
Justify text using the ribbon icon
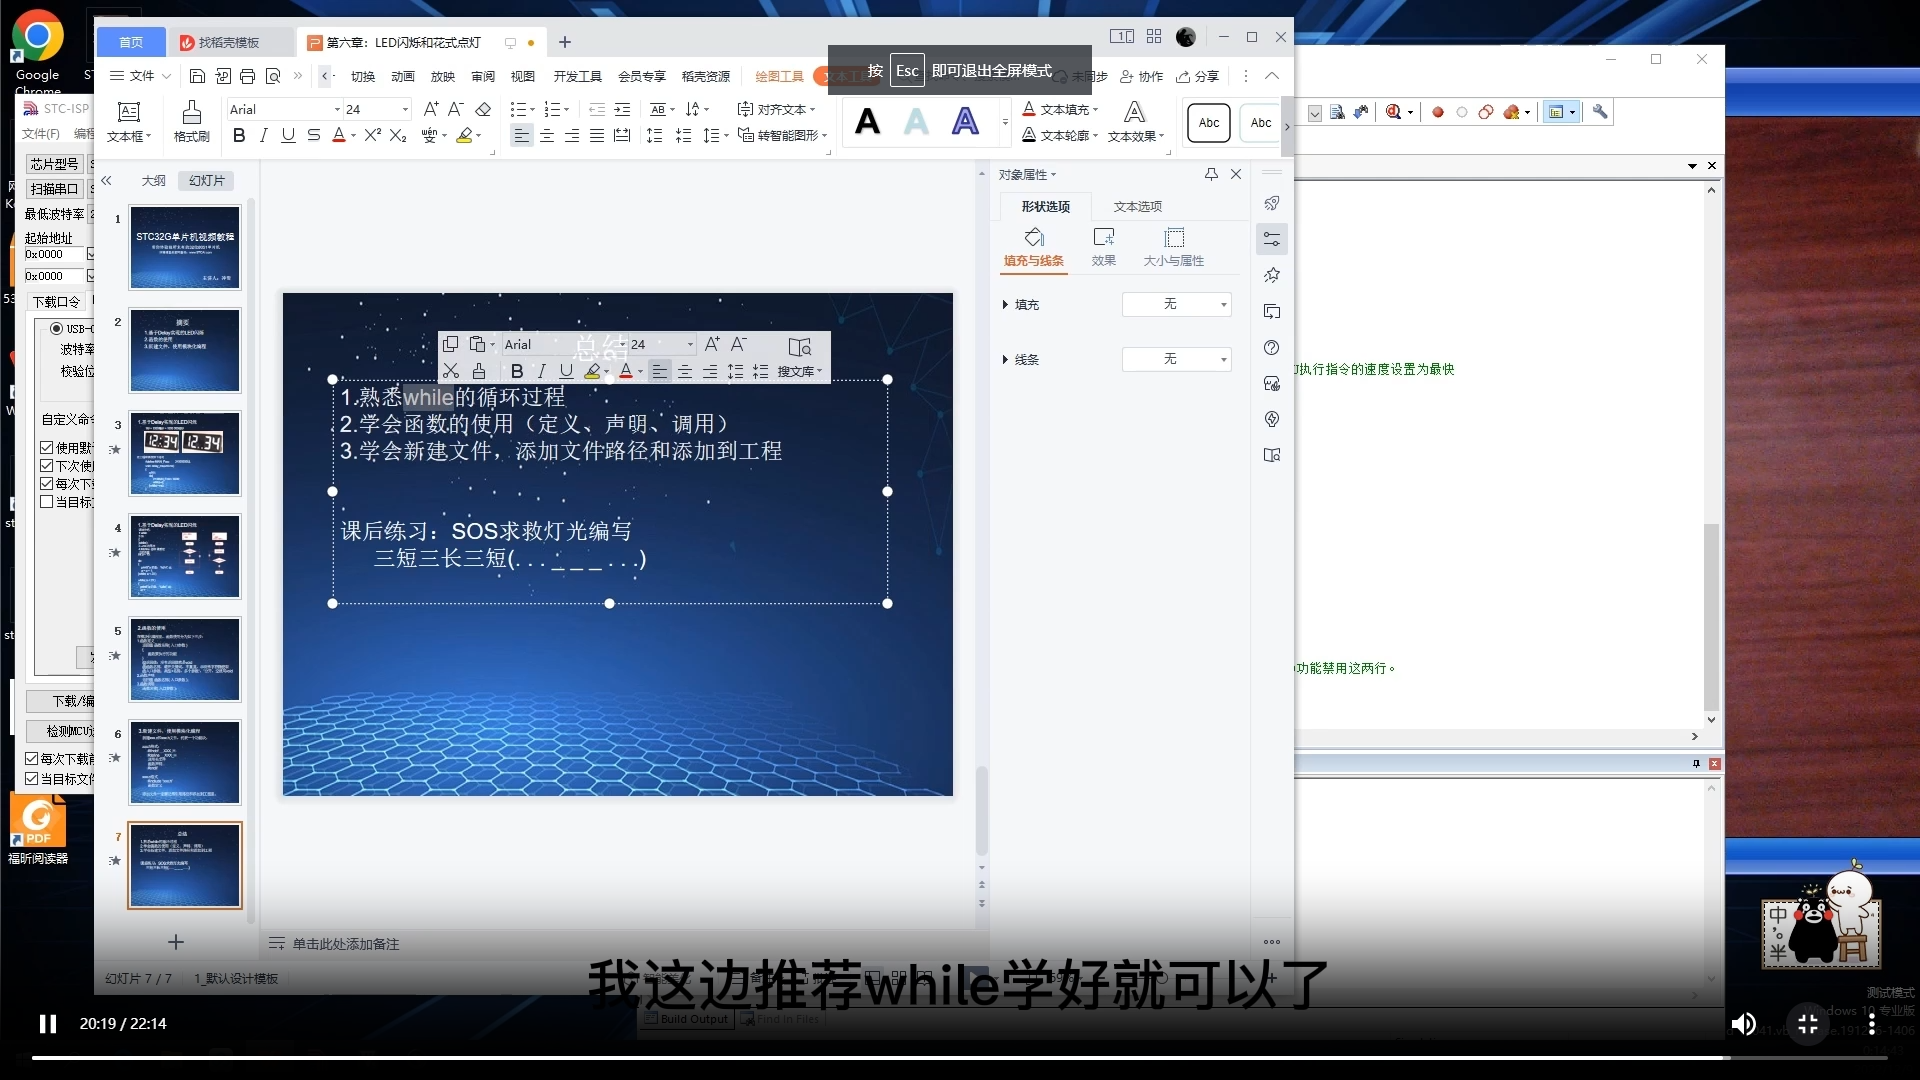coord(597,135)
